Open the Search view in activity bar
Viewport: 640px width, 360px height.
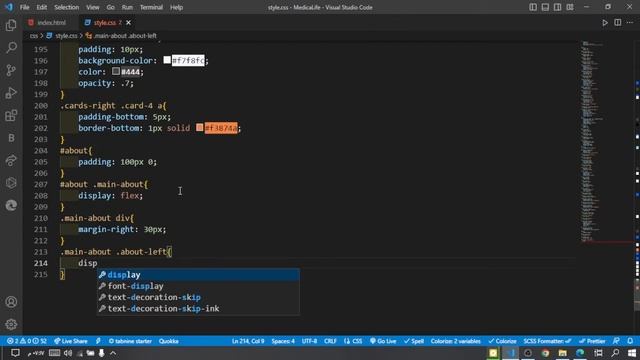pyautogui.click(x=11, y=48)
